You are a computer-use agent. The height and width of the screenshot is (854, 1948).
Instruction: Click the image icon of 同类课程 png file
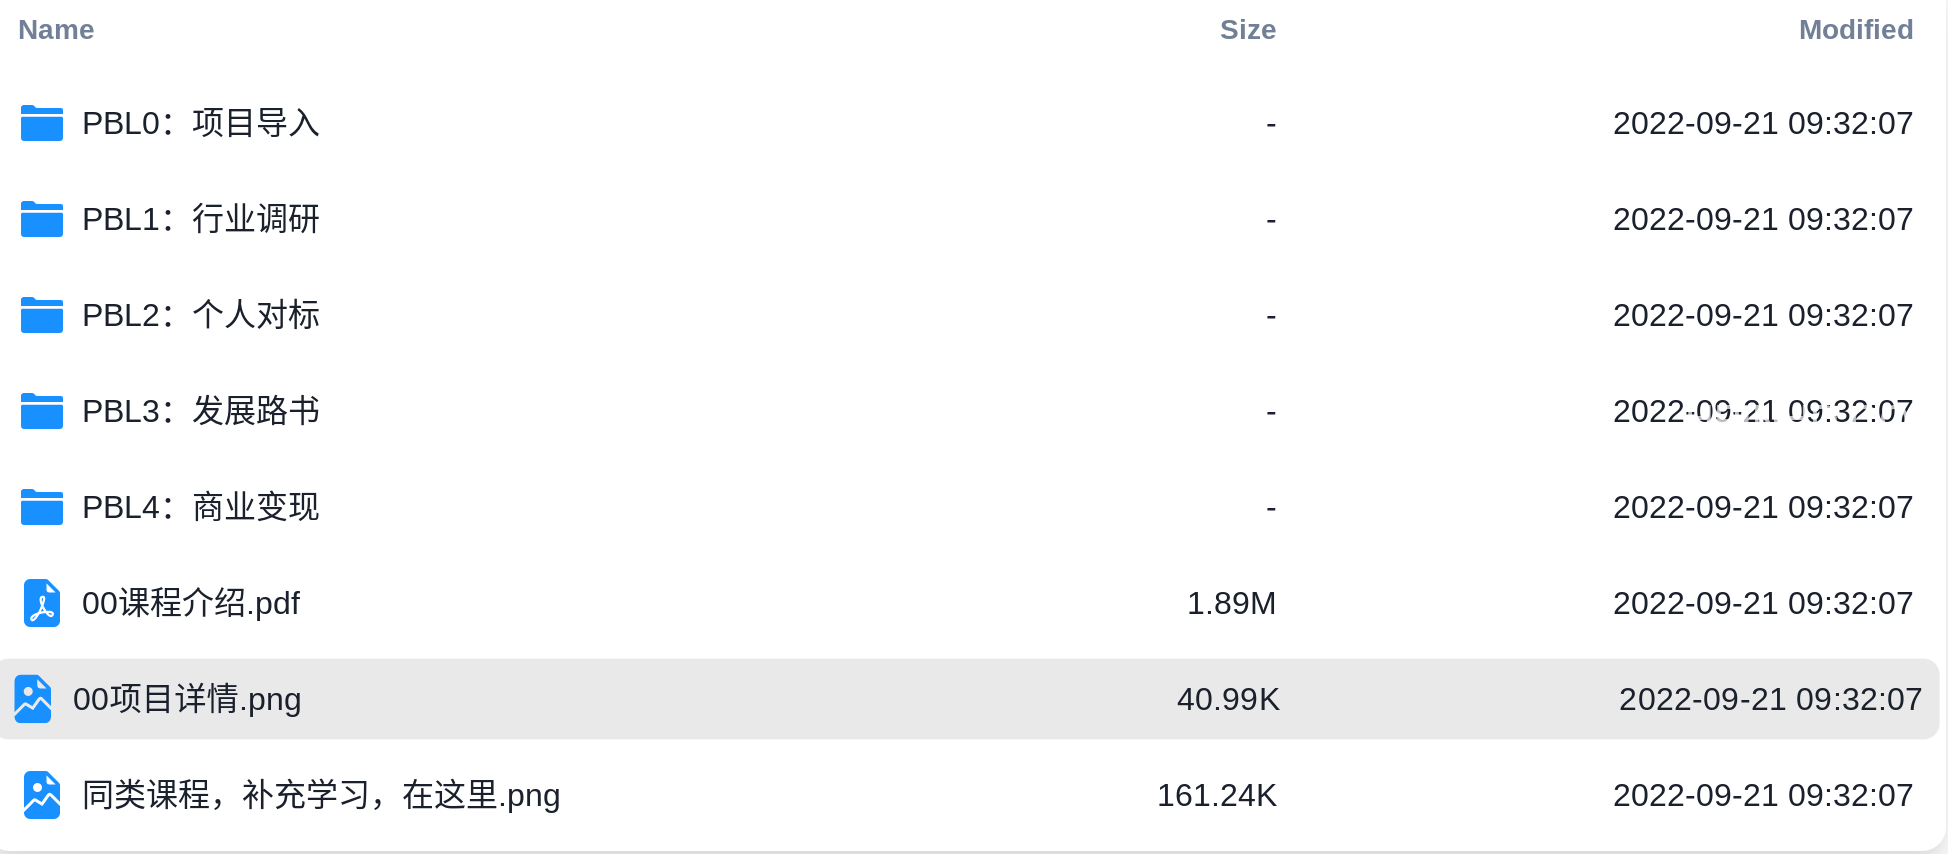pyautogui.click(x=42, y=795)
